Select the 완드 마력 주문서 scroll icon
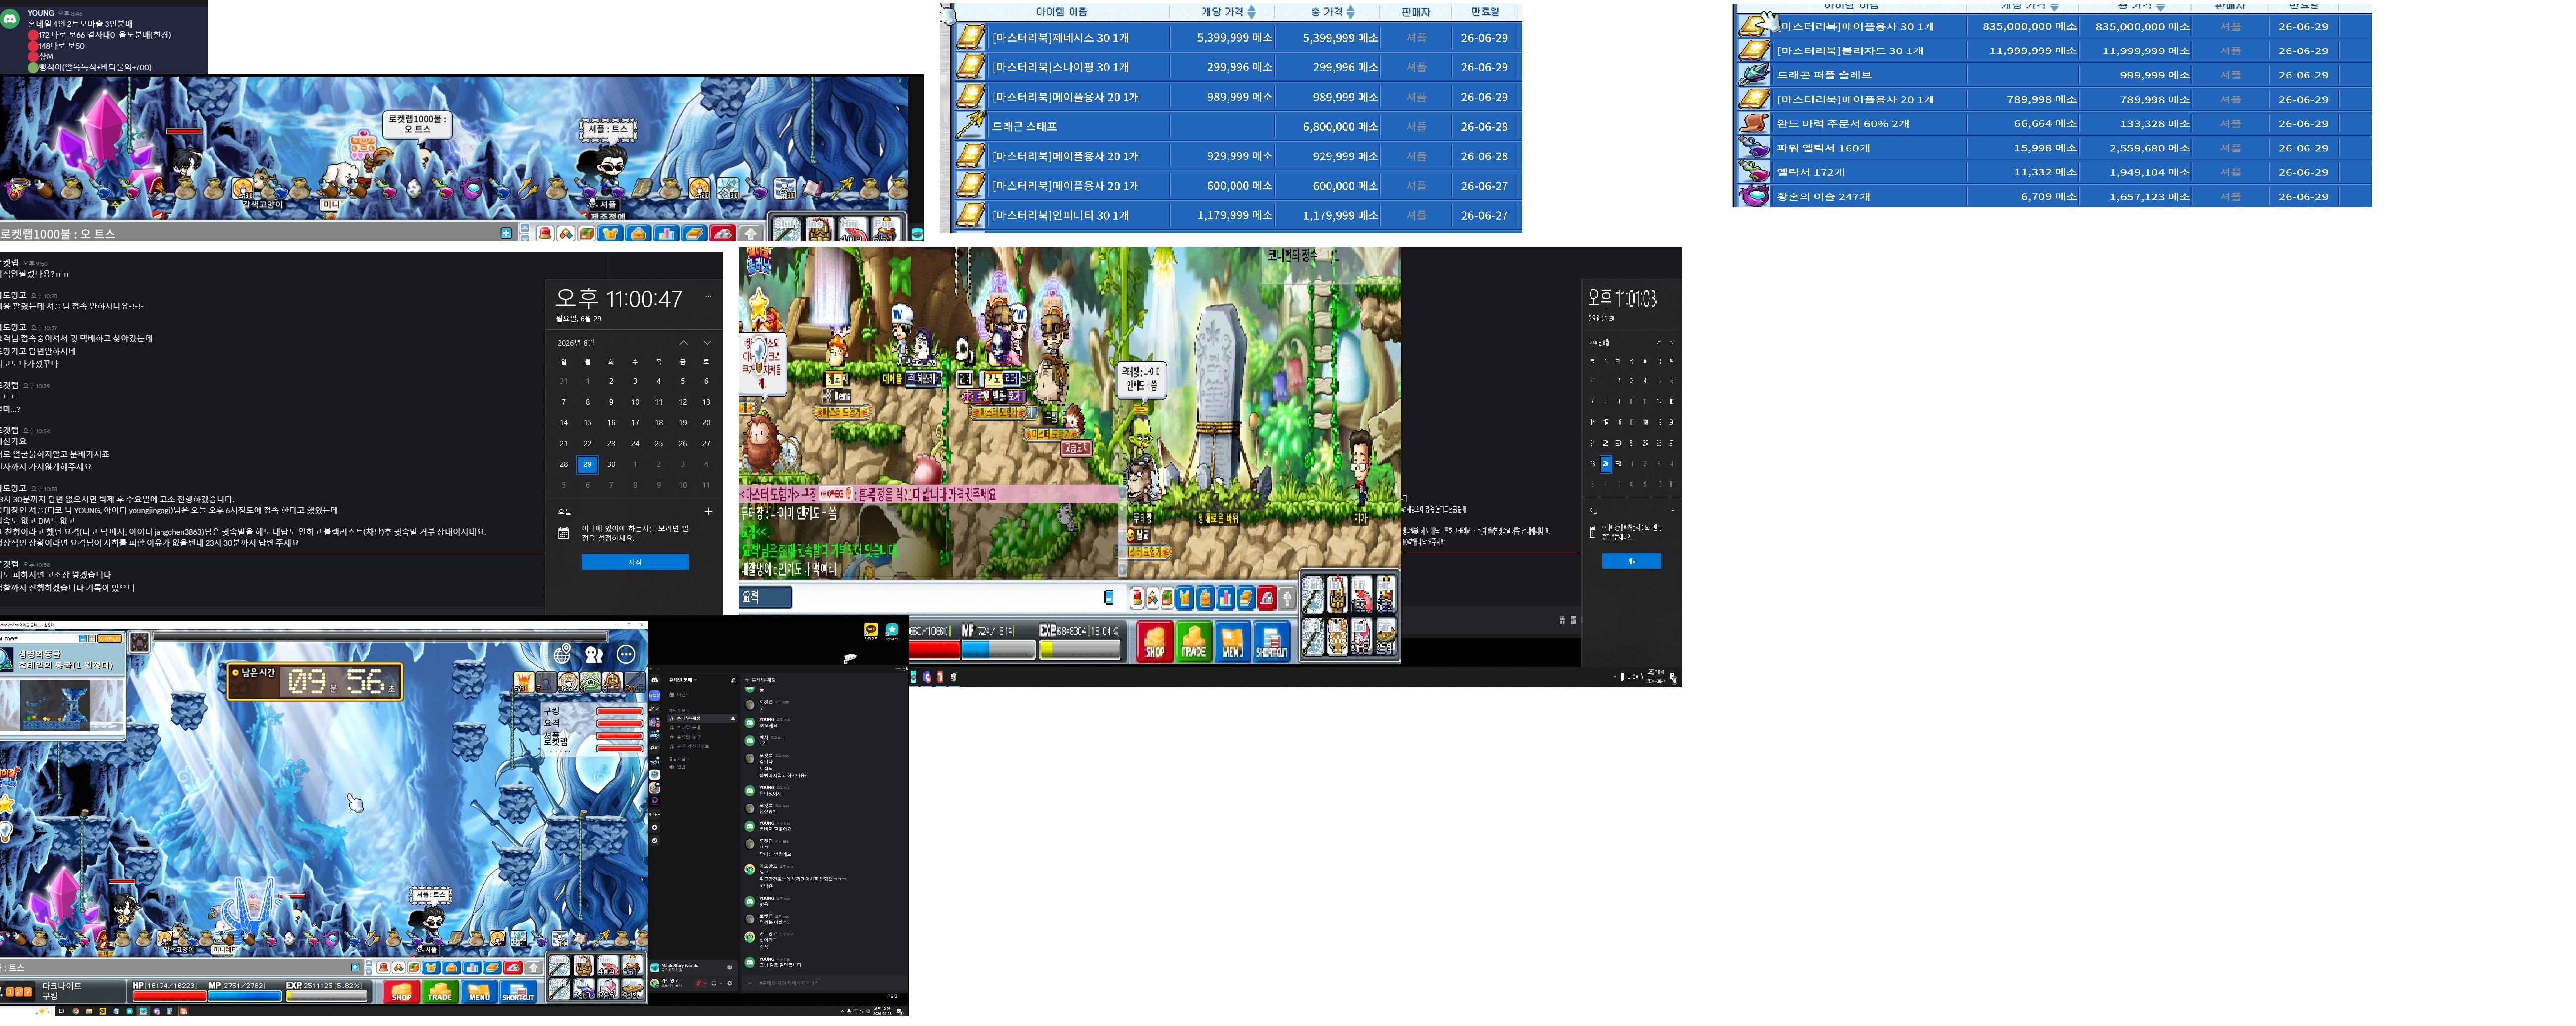 1754,123
